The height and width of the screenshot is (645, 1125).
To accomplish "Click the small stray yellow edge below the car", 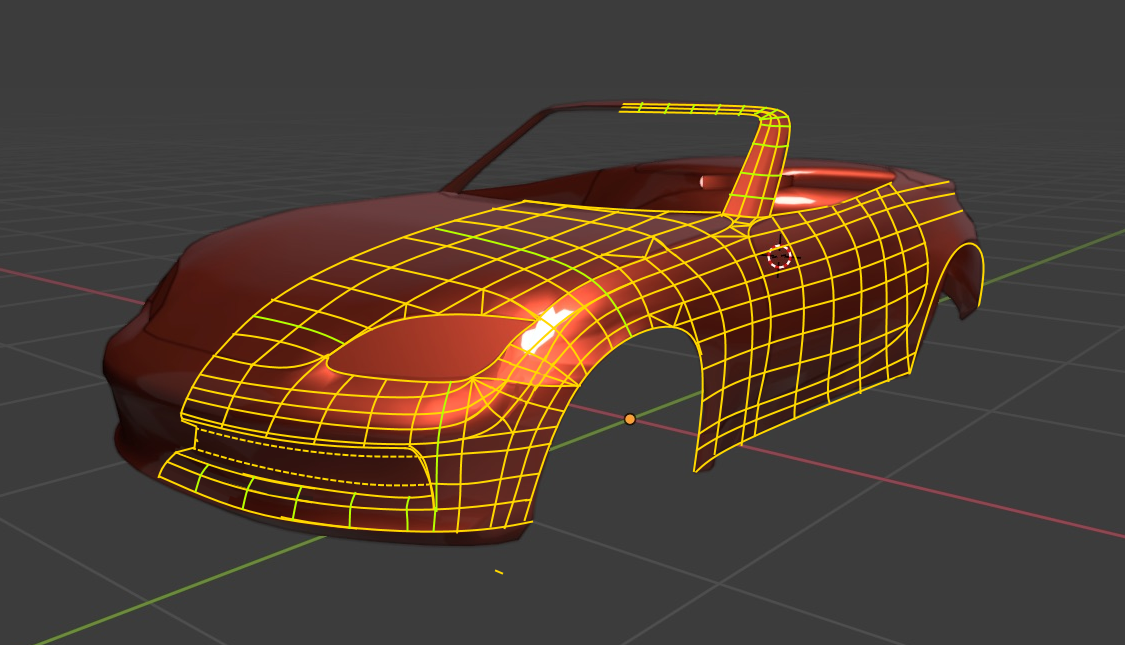I will point(499,572).
